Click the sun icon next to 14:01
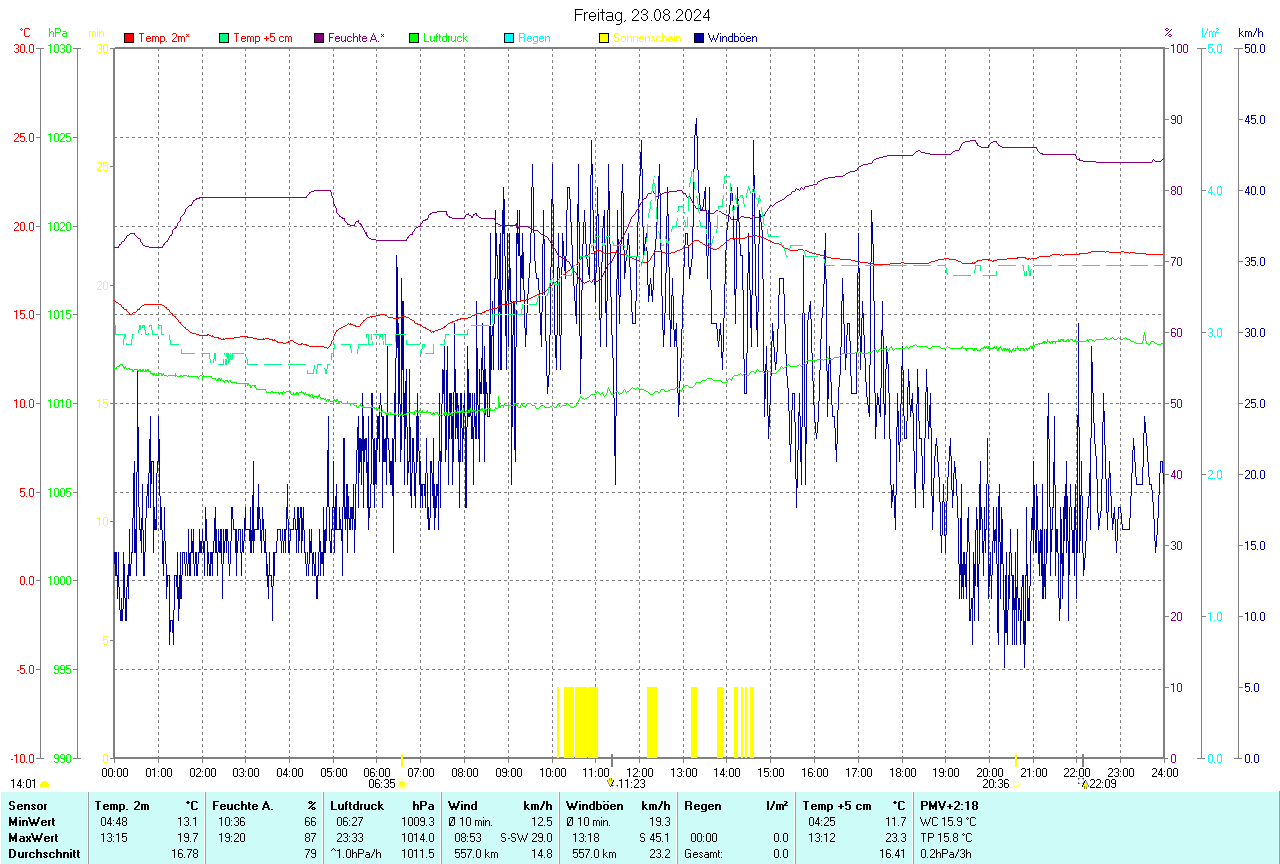Viewport: 1280px width, 864px height. (x=44, y=785)
